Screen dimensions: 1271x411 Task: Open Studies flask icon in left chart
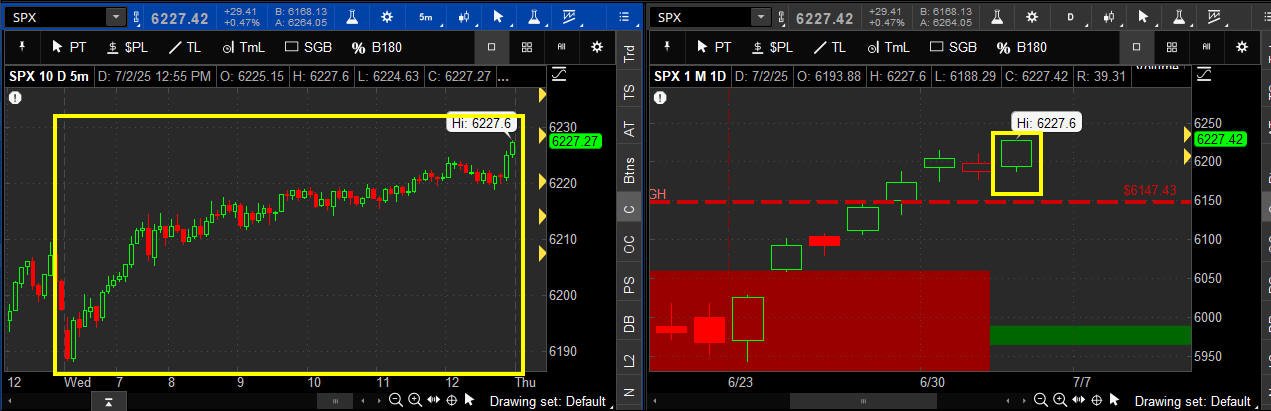coord(351,17)
